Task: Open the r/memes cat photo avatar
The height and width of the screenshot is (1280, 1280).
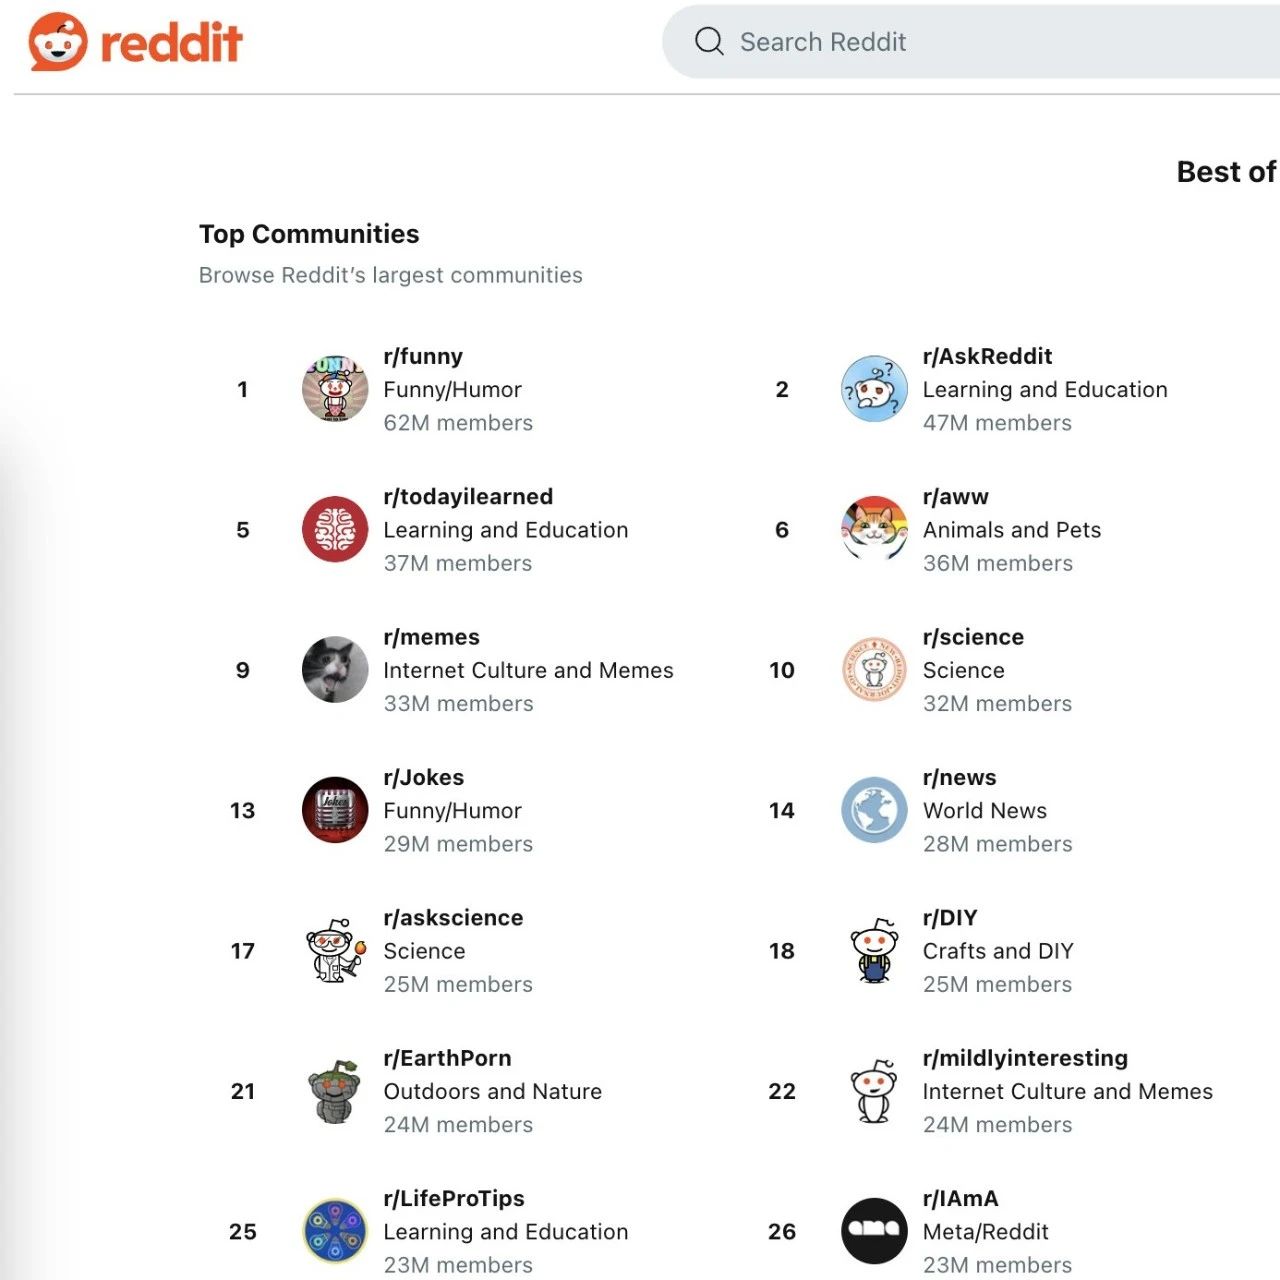Action: 335,670
